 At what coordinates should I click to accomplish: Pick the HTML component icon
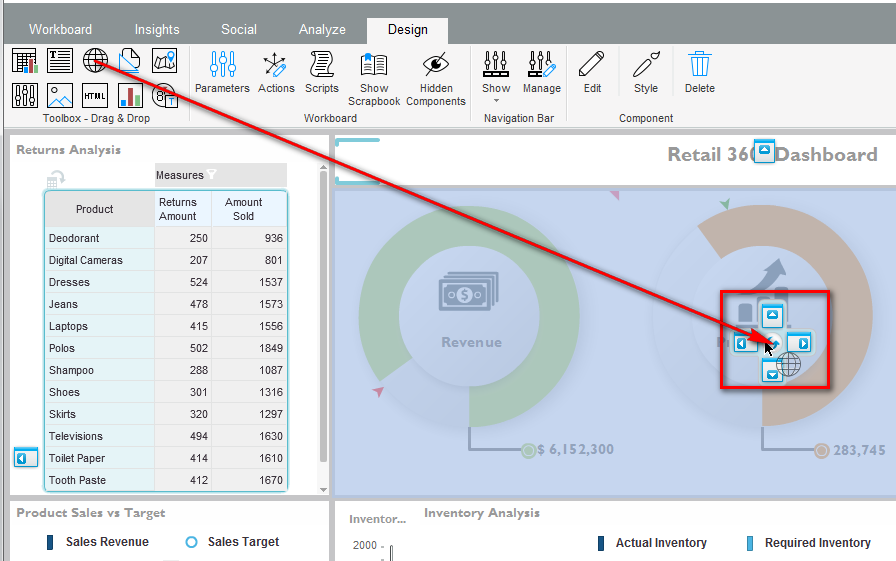click(x=95, y=96)
